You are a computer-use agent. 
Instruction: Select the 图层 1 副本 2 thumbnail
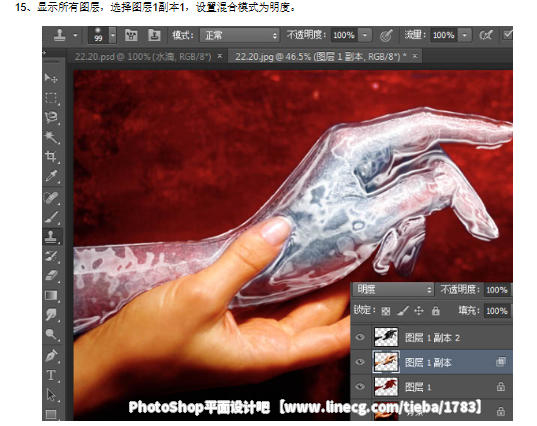pos(386,337)
